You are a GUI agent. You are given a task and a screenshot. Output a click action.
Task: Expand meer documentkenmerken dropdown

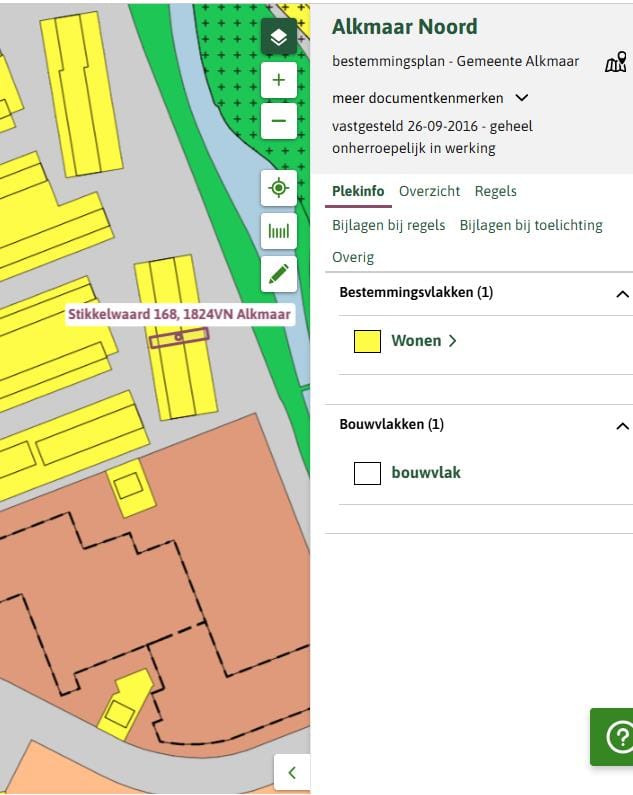(x=430, y=98)
